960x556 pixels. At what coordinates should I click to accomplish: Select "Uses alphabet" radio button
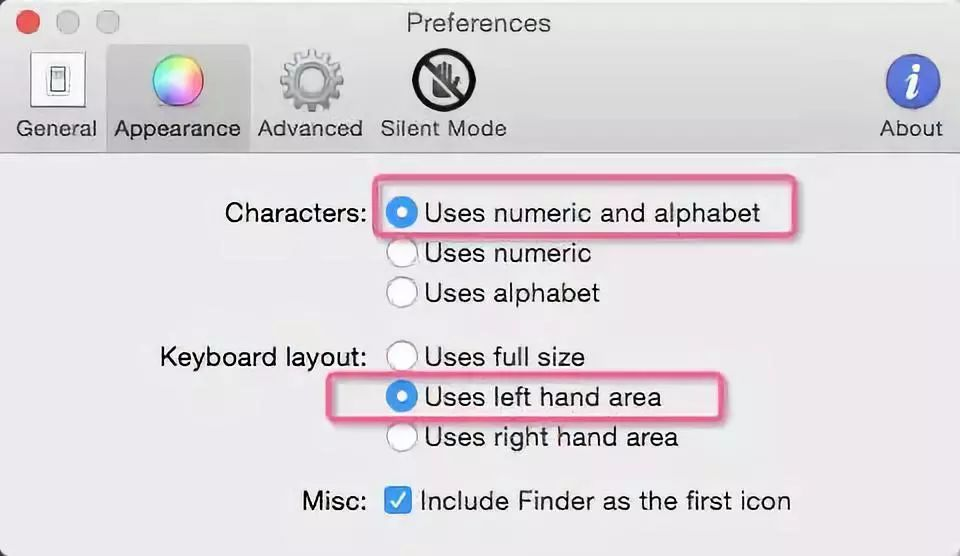pyautogui.click(x=402, y=293)
